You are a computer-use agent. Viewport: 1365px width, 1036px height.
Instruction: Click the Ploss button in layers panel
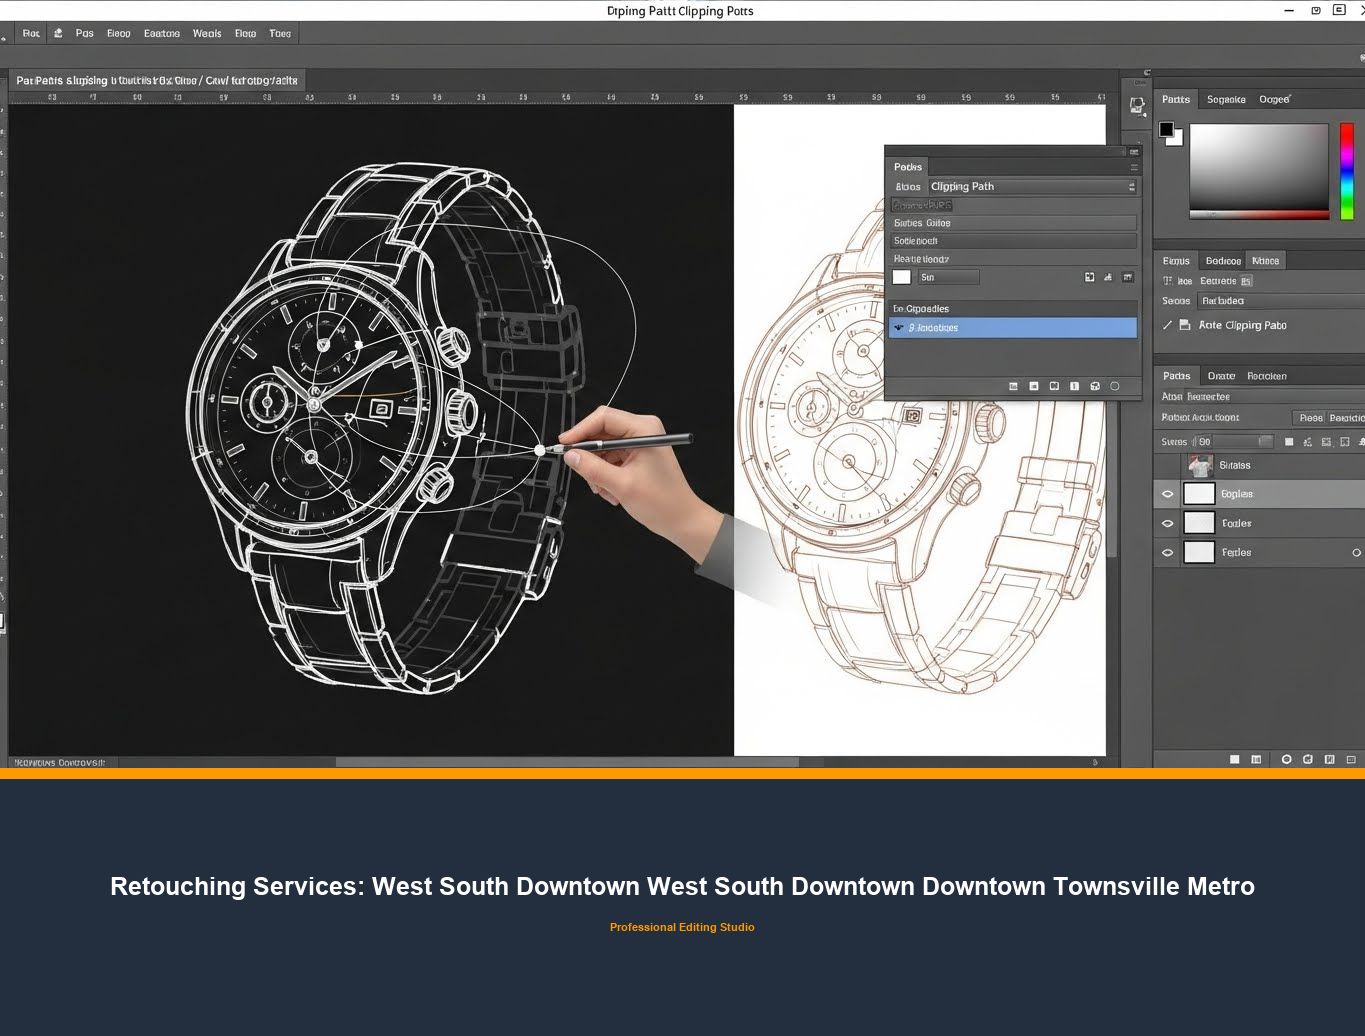[x=1311, y=418]
